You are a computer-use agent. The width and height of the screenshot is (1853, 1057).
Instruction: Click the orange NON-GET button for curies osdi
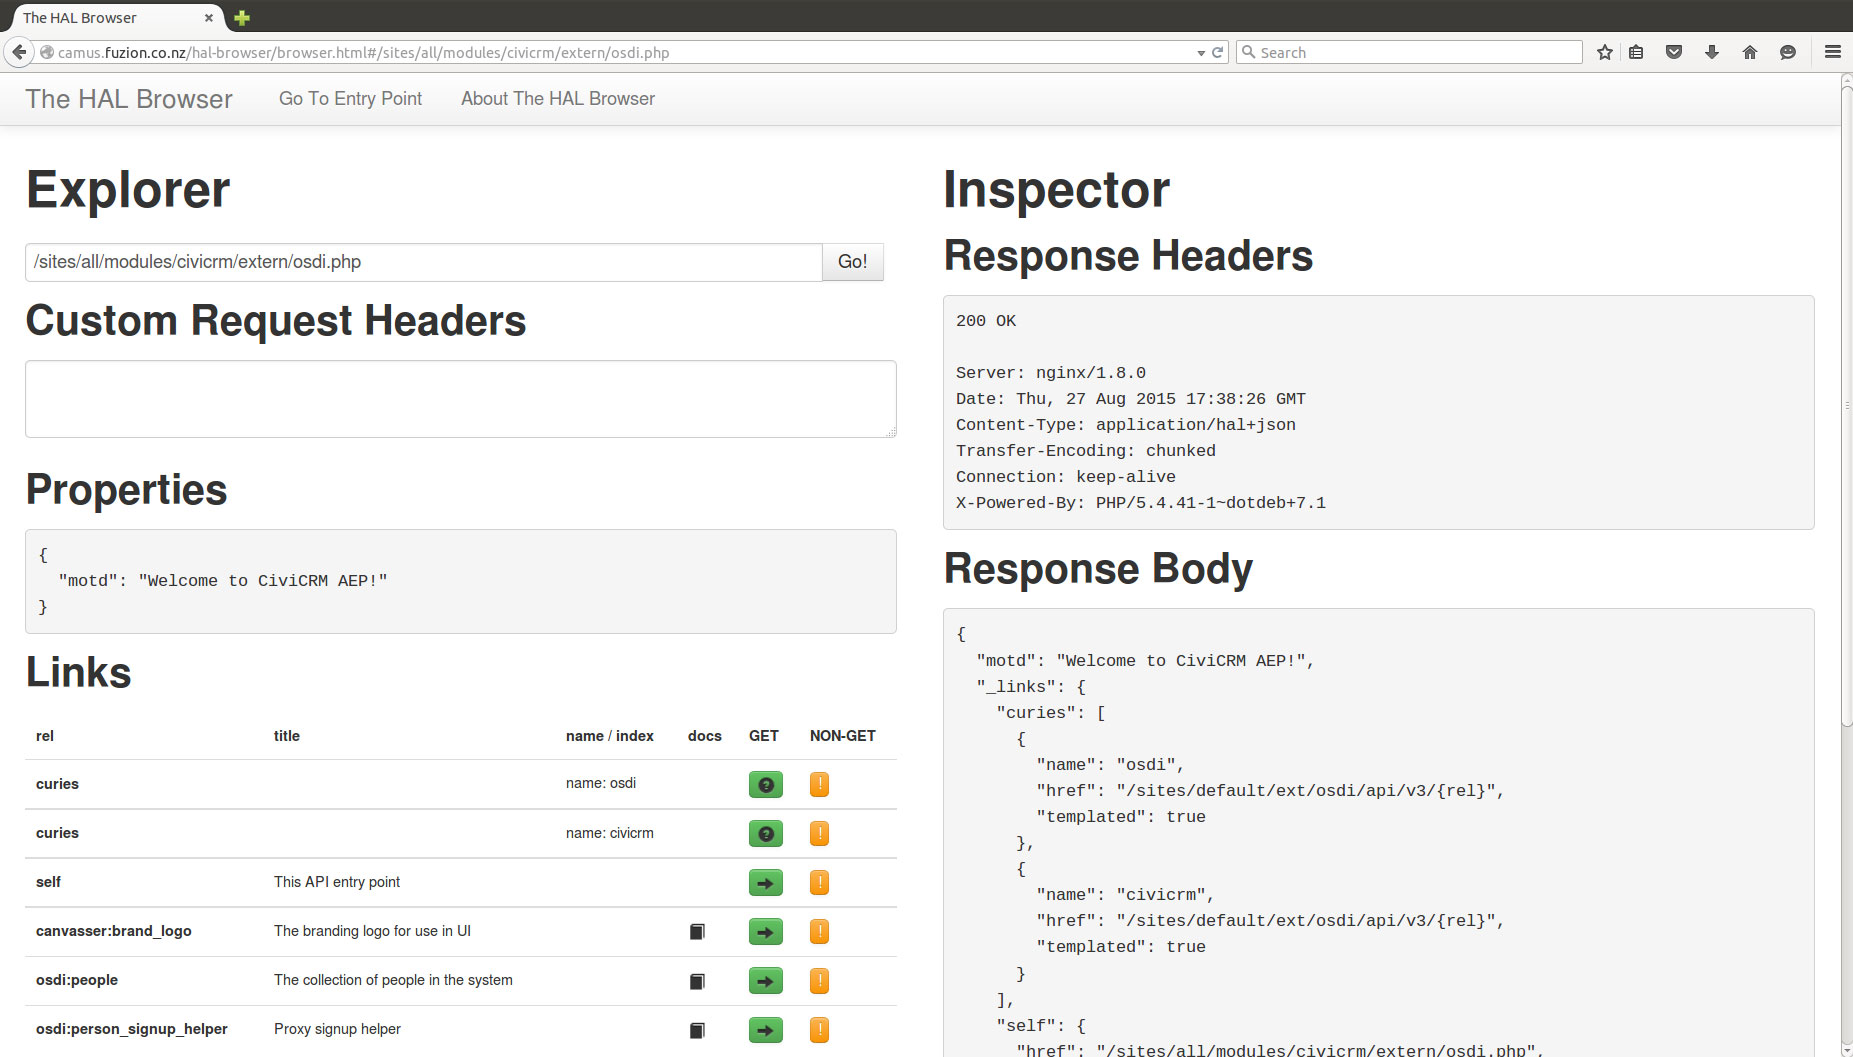pyautogui.click(x=819, y=785)
